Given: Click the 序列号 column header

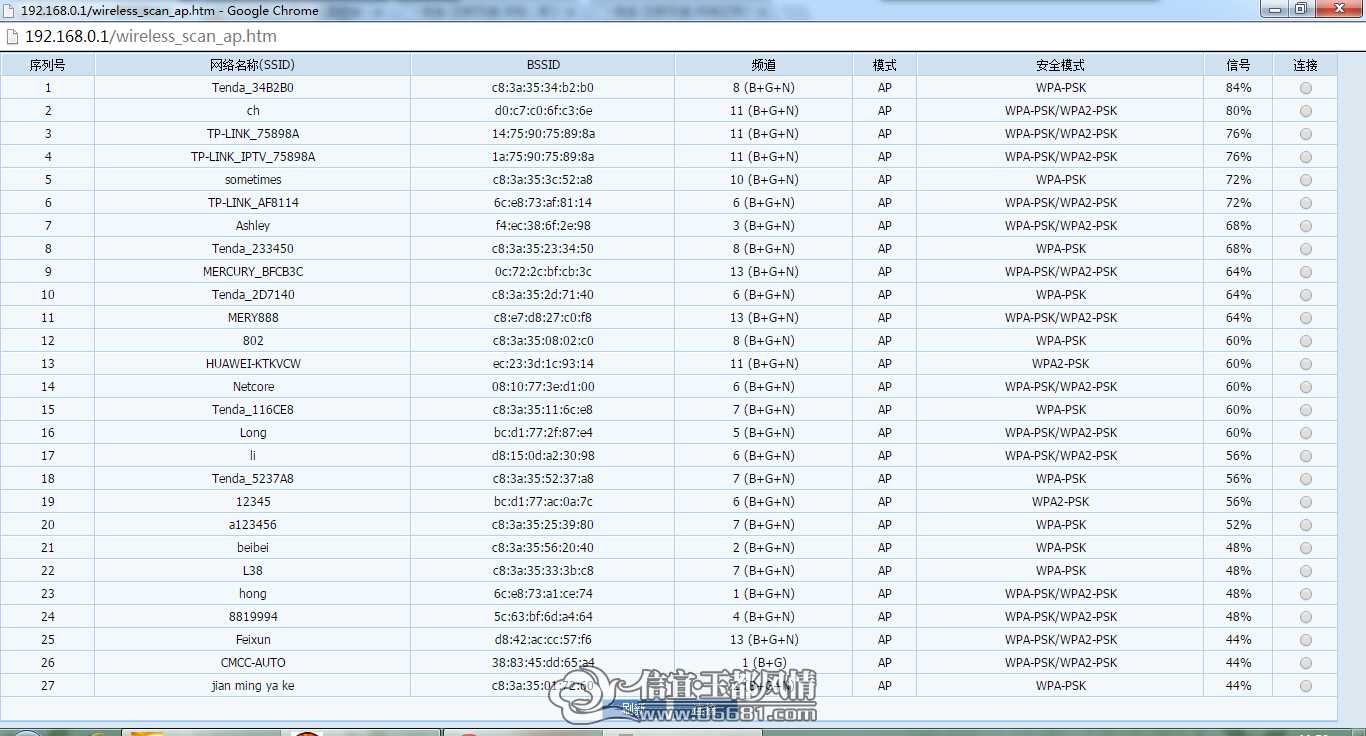Looking at the screenshot, I should click(48, 65).
